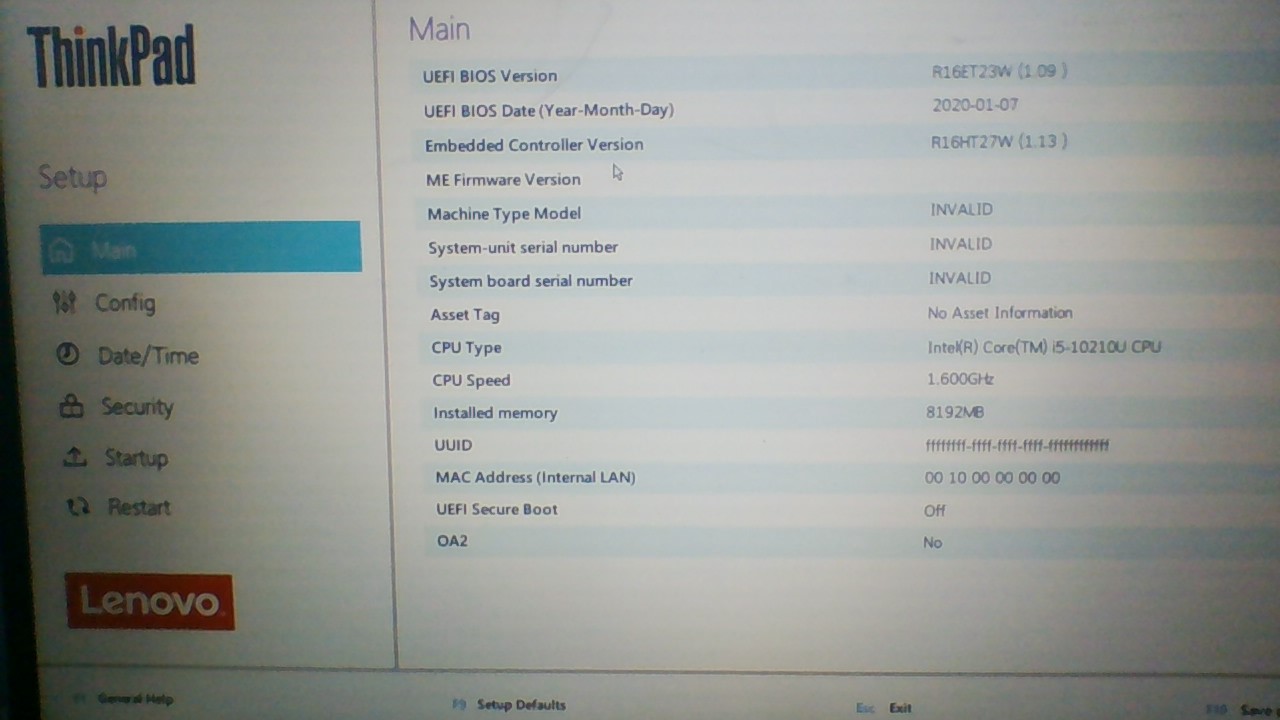Click the Setup heading in sidebar
Screen dimensions: 1280x720
click(72, 178)
